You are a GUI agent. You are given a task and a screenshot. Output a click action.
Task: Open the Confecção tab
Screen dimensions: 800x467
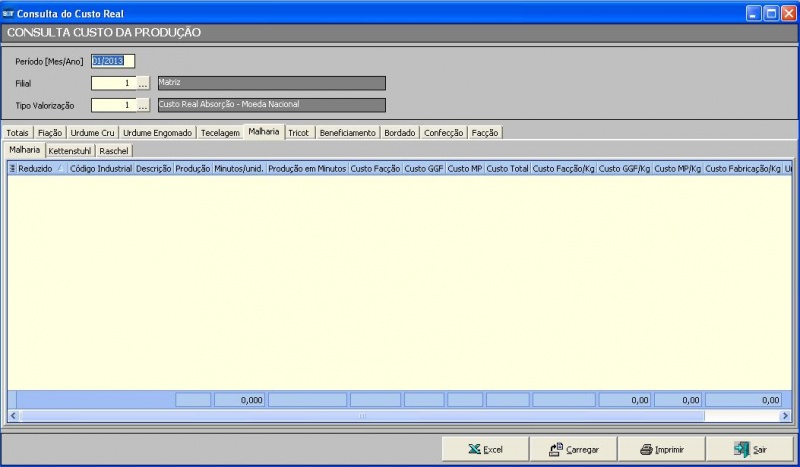443,132
